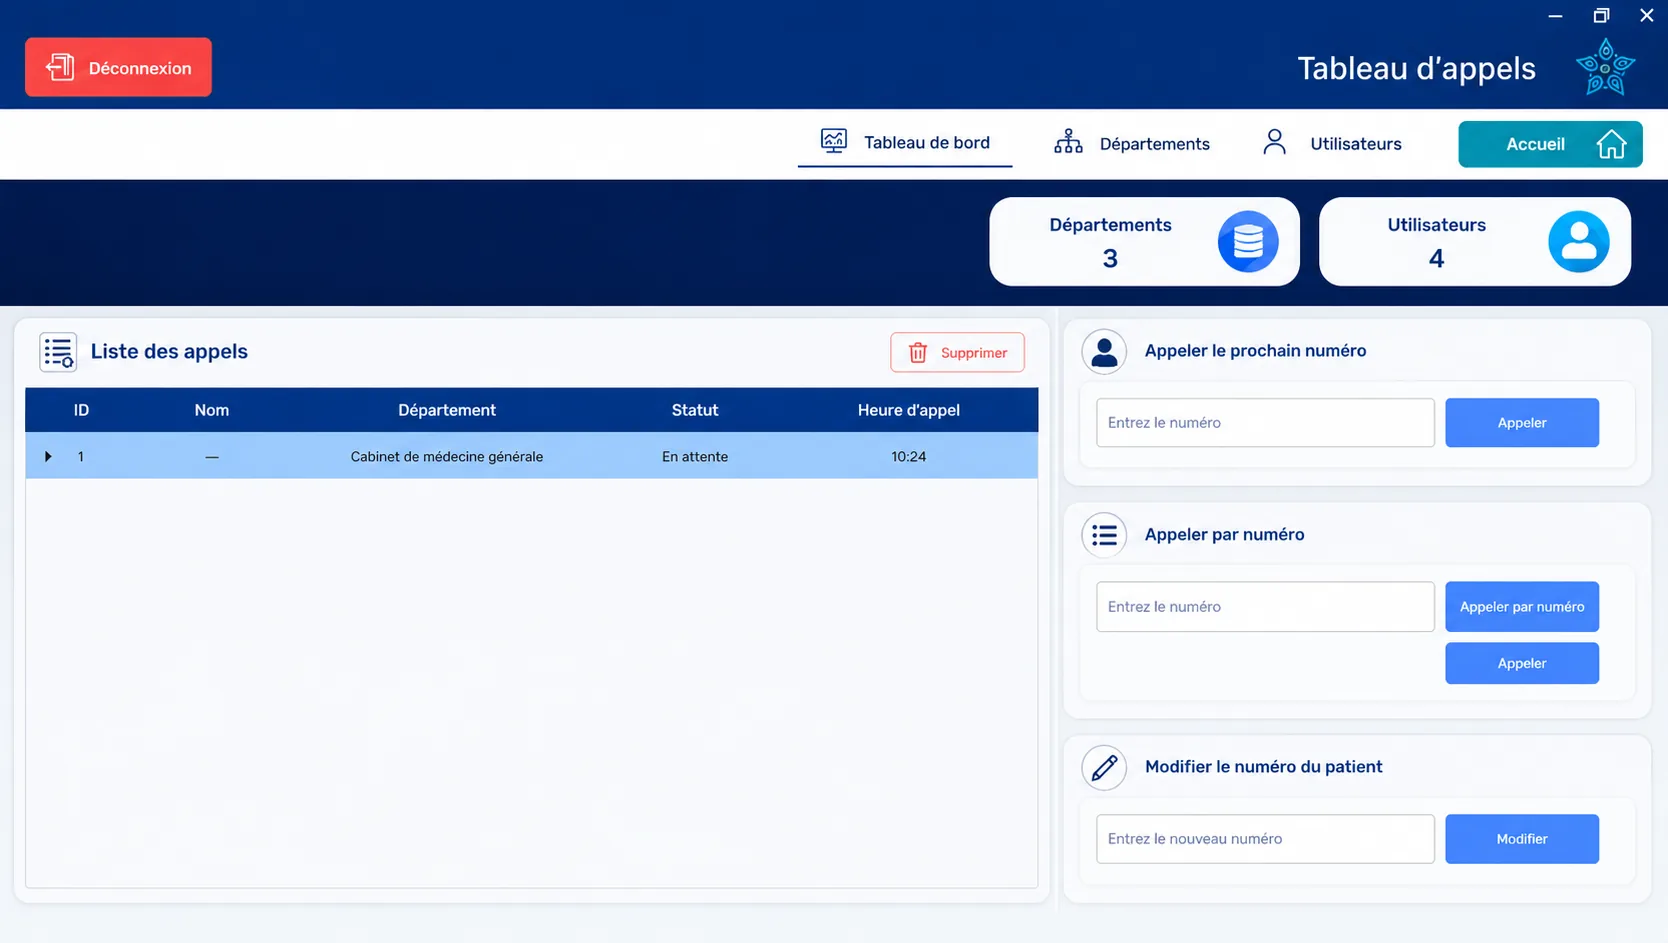Click the Modifier button

tap(1521, 838)
